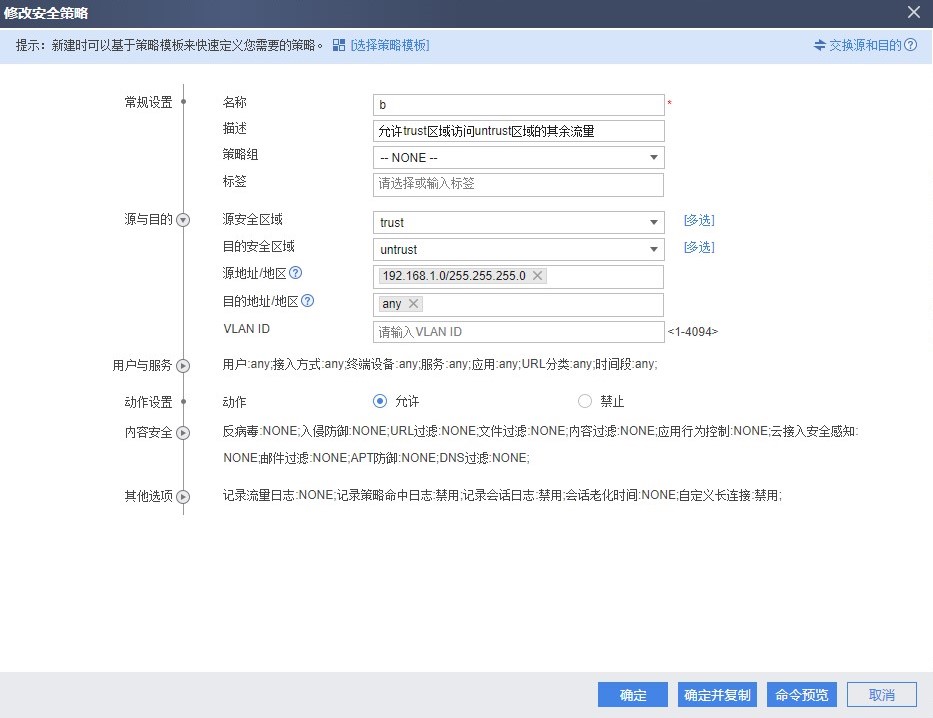Click the 确定 confirm button
This screenshot has width=933, height=718.
(x=632, y=695)
